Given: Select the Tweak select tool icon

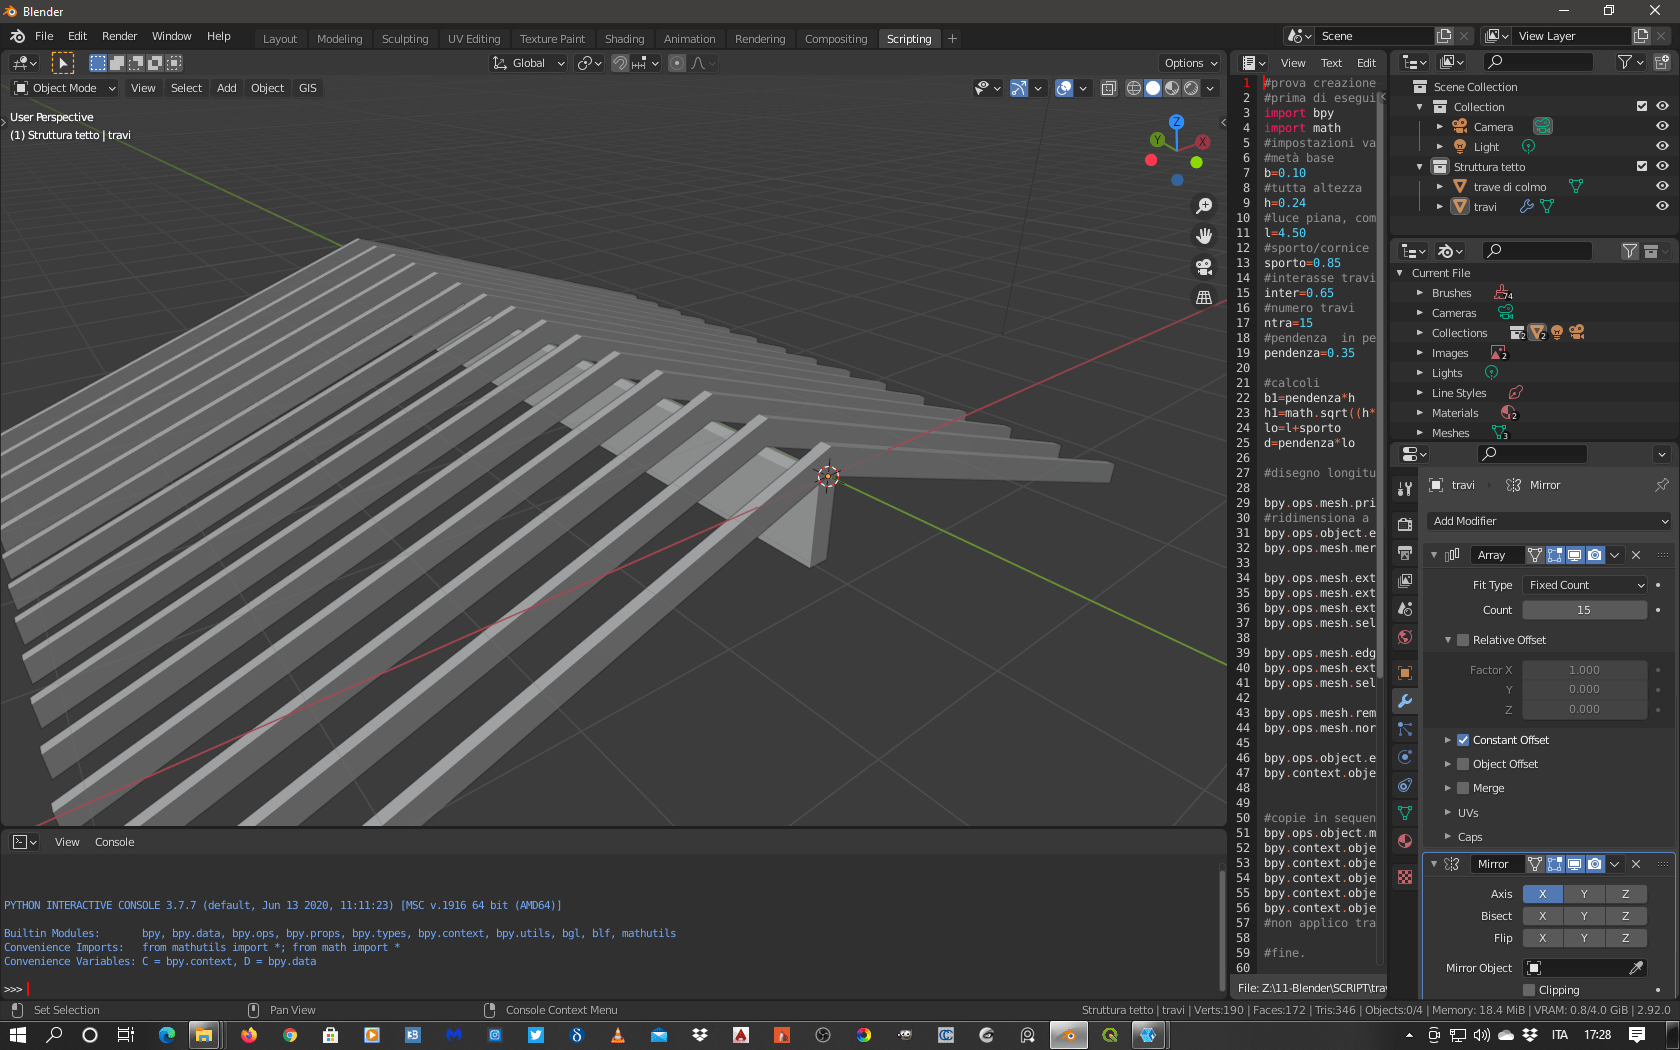Looking at the screenshot, I should [63, 63].
